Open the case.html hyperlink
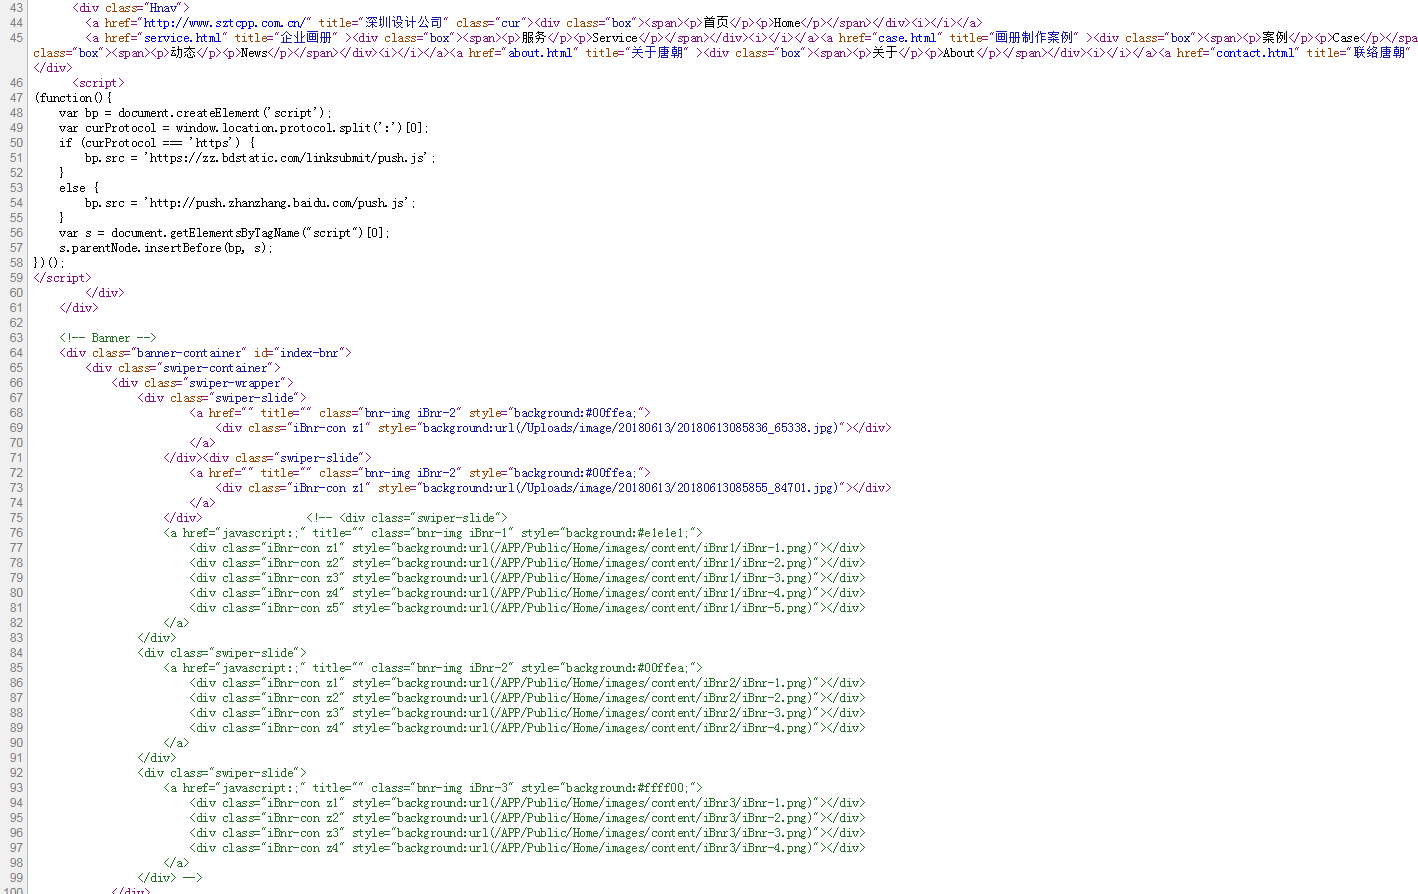 [x=906, y=38]
